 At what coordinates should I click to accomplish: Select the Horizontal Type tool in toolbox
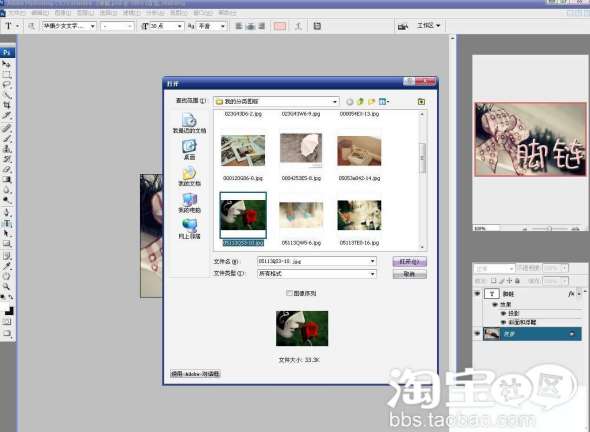6,223
